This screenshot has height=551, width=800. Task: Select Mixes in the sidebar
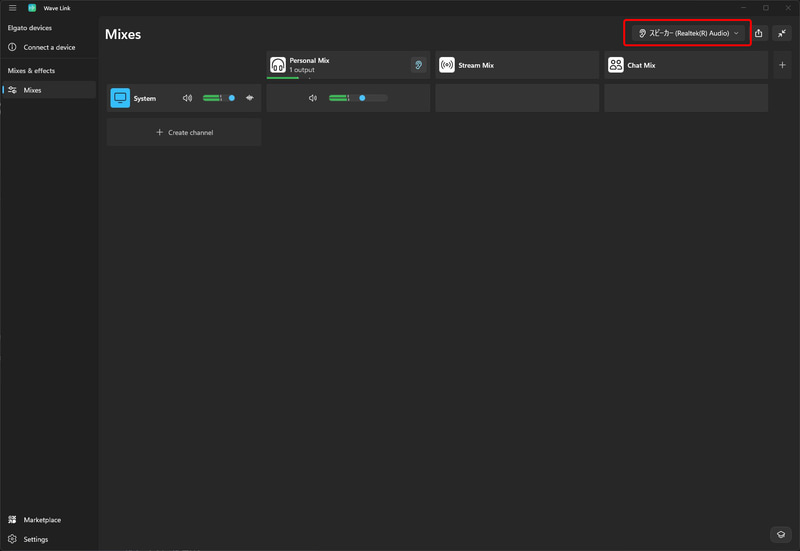[49, 90]
